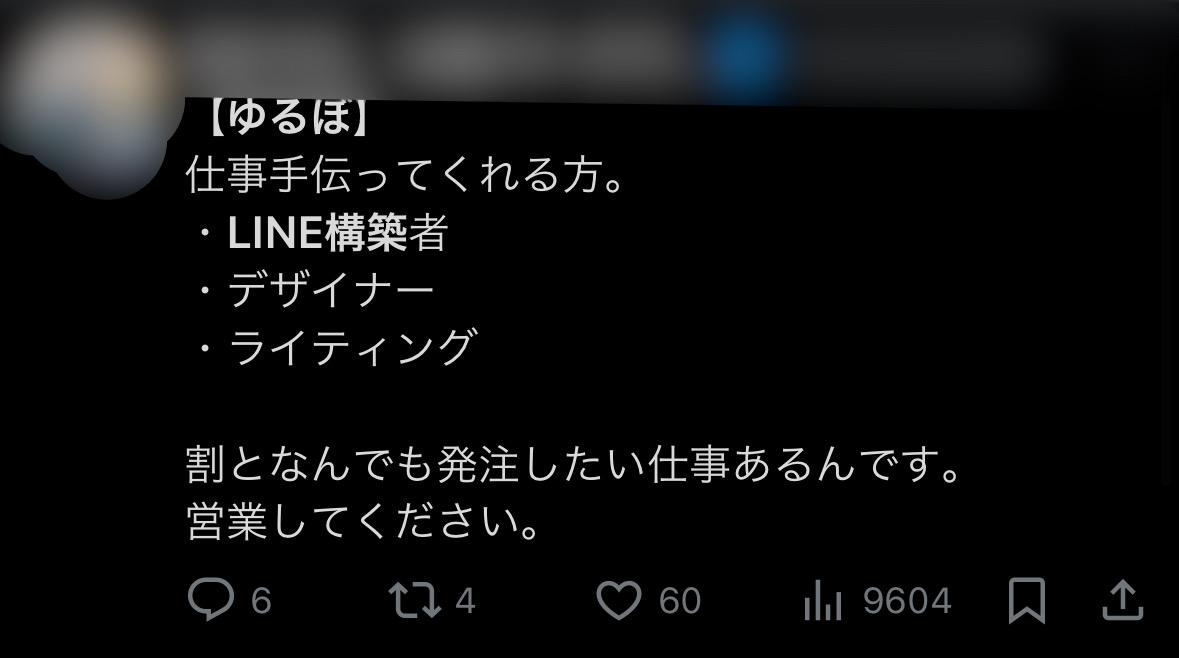Repost the tweet using the retweet icon
The image size is (1179, 658).
click(414, 601)
